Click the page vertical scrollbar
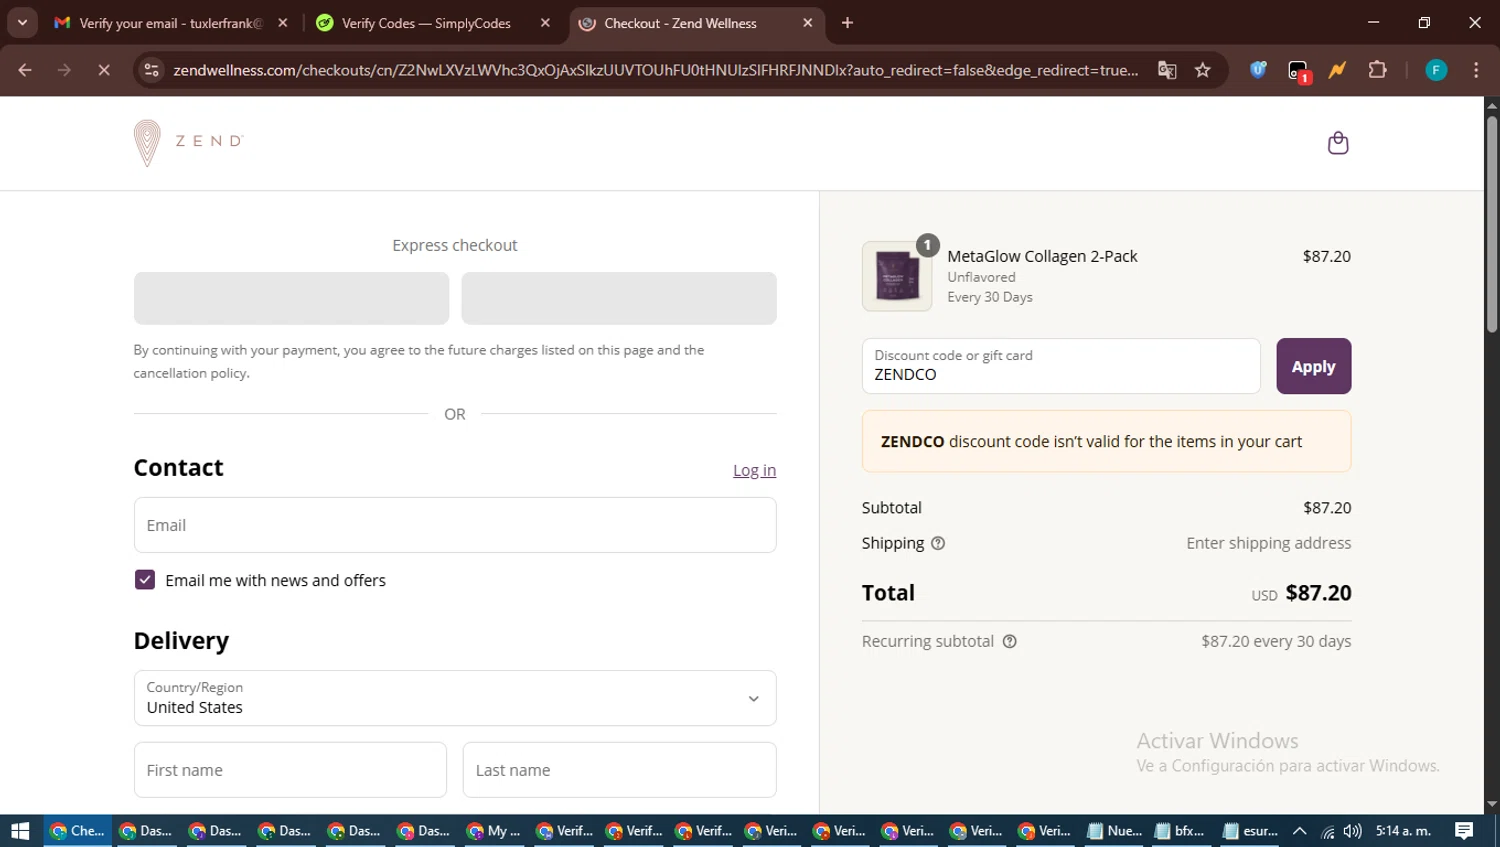The width and height of the screenshot is (1500, 847). click(1492, 225)
